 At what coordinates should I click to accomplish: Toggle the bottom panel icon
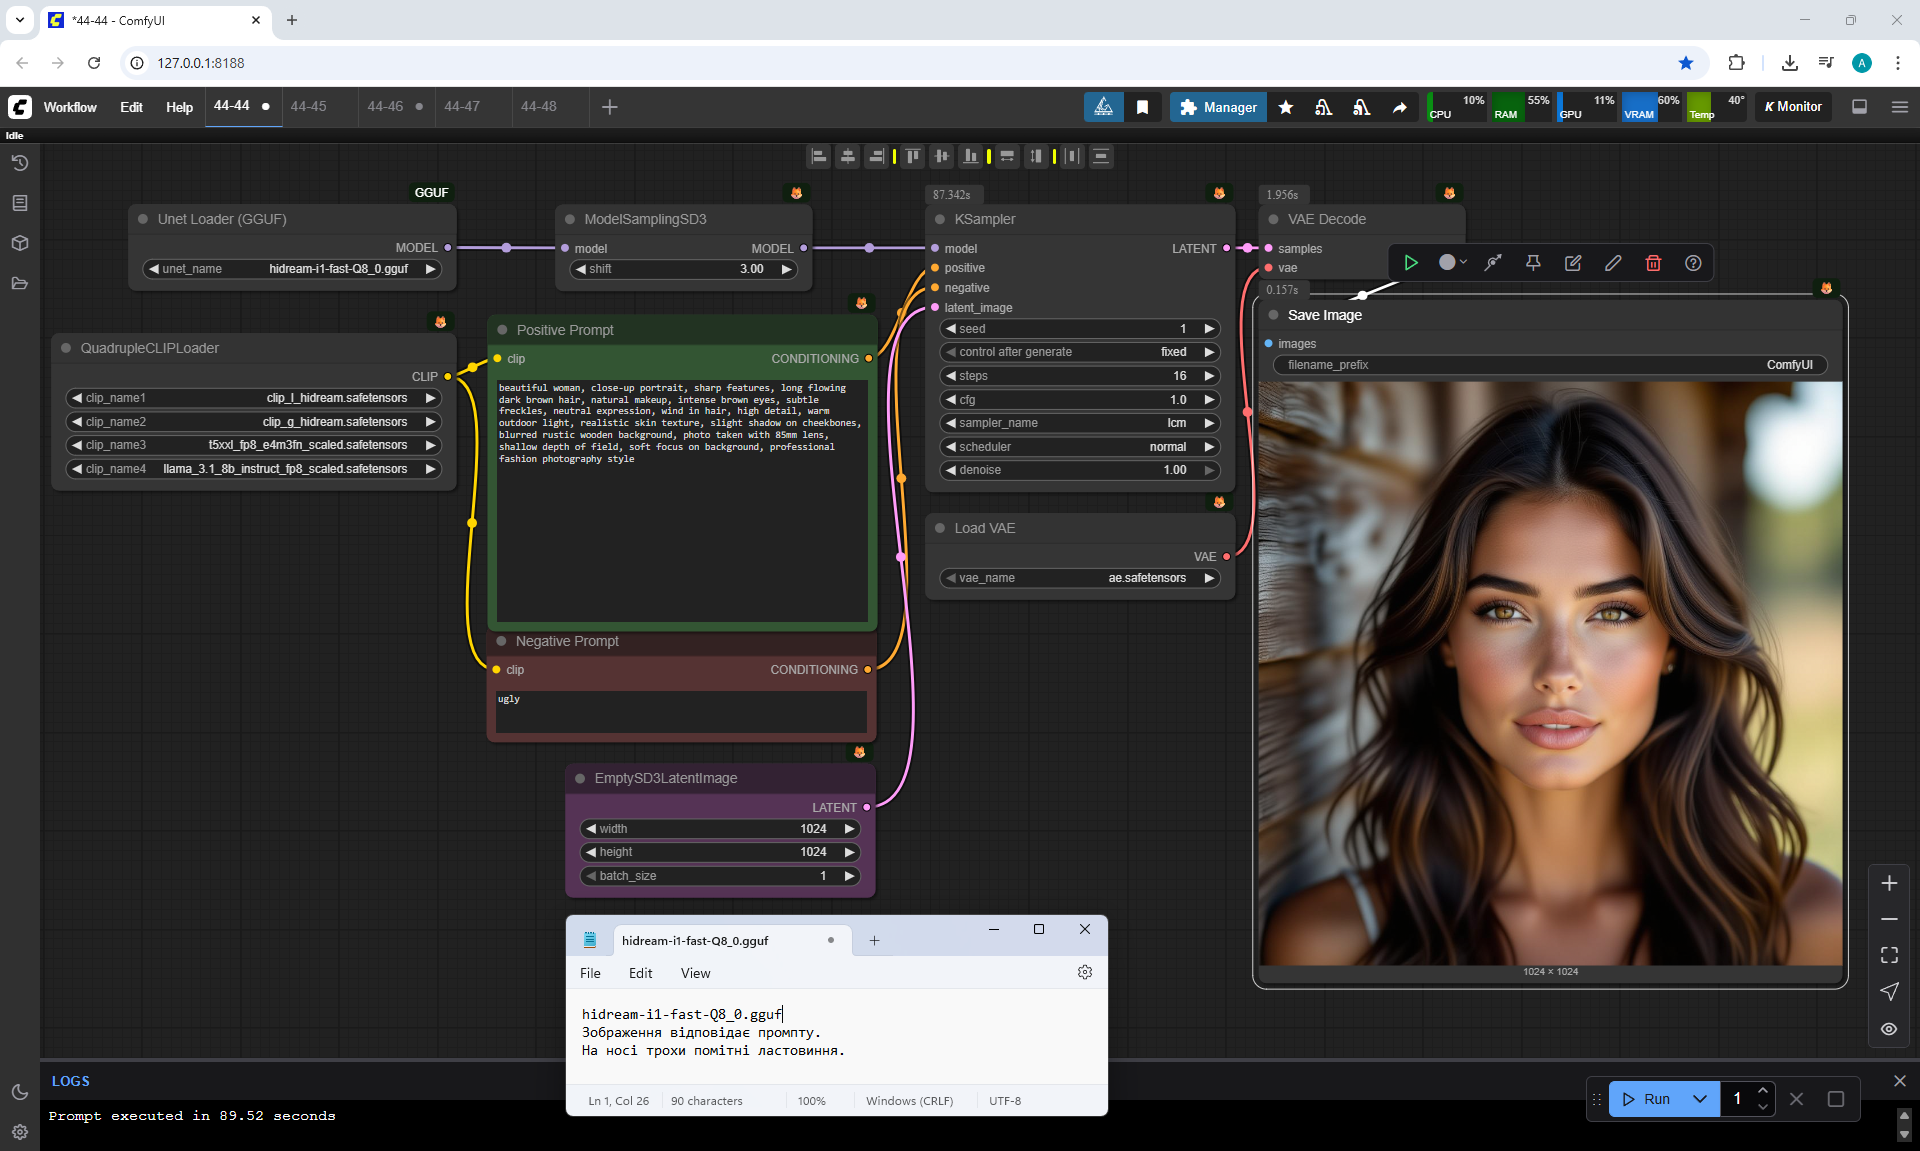[1859, 107]
